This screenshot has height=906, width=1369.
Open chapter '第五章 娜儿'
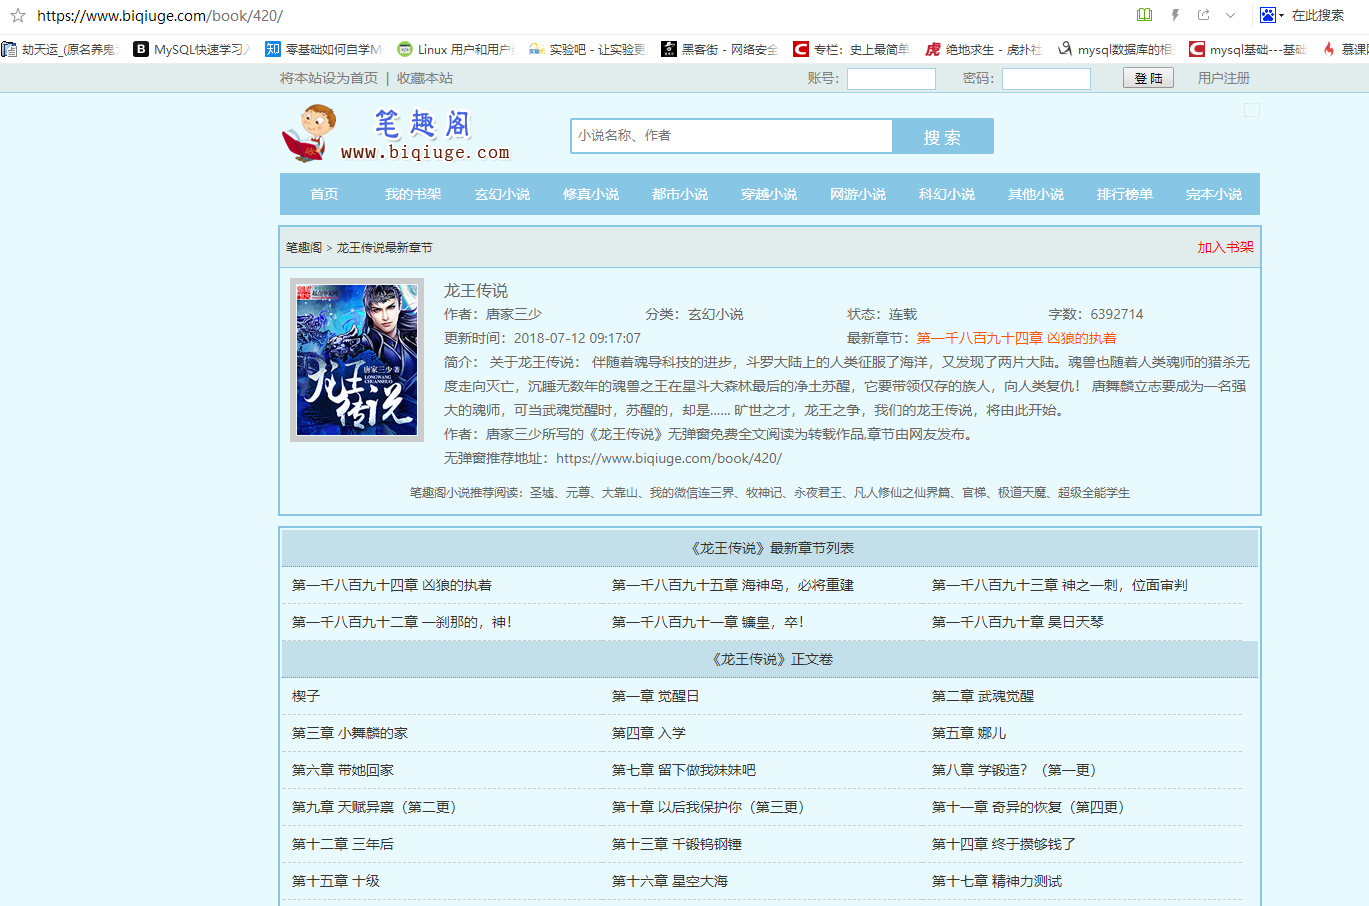tap(969, 733)
